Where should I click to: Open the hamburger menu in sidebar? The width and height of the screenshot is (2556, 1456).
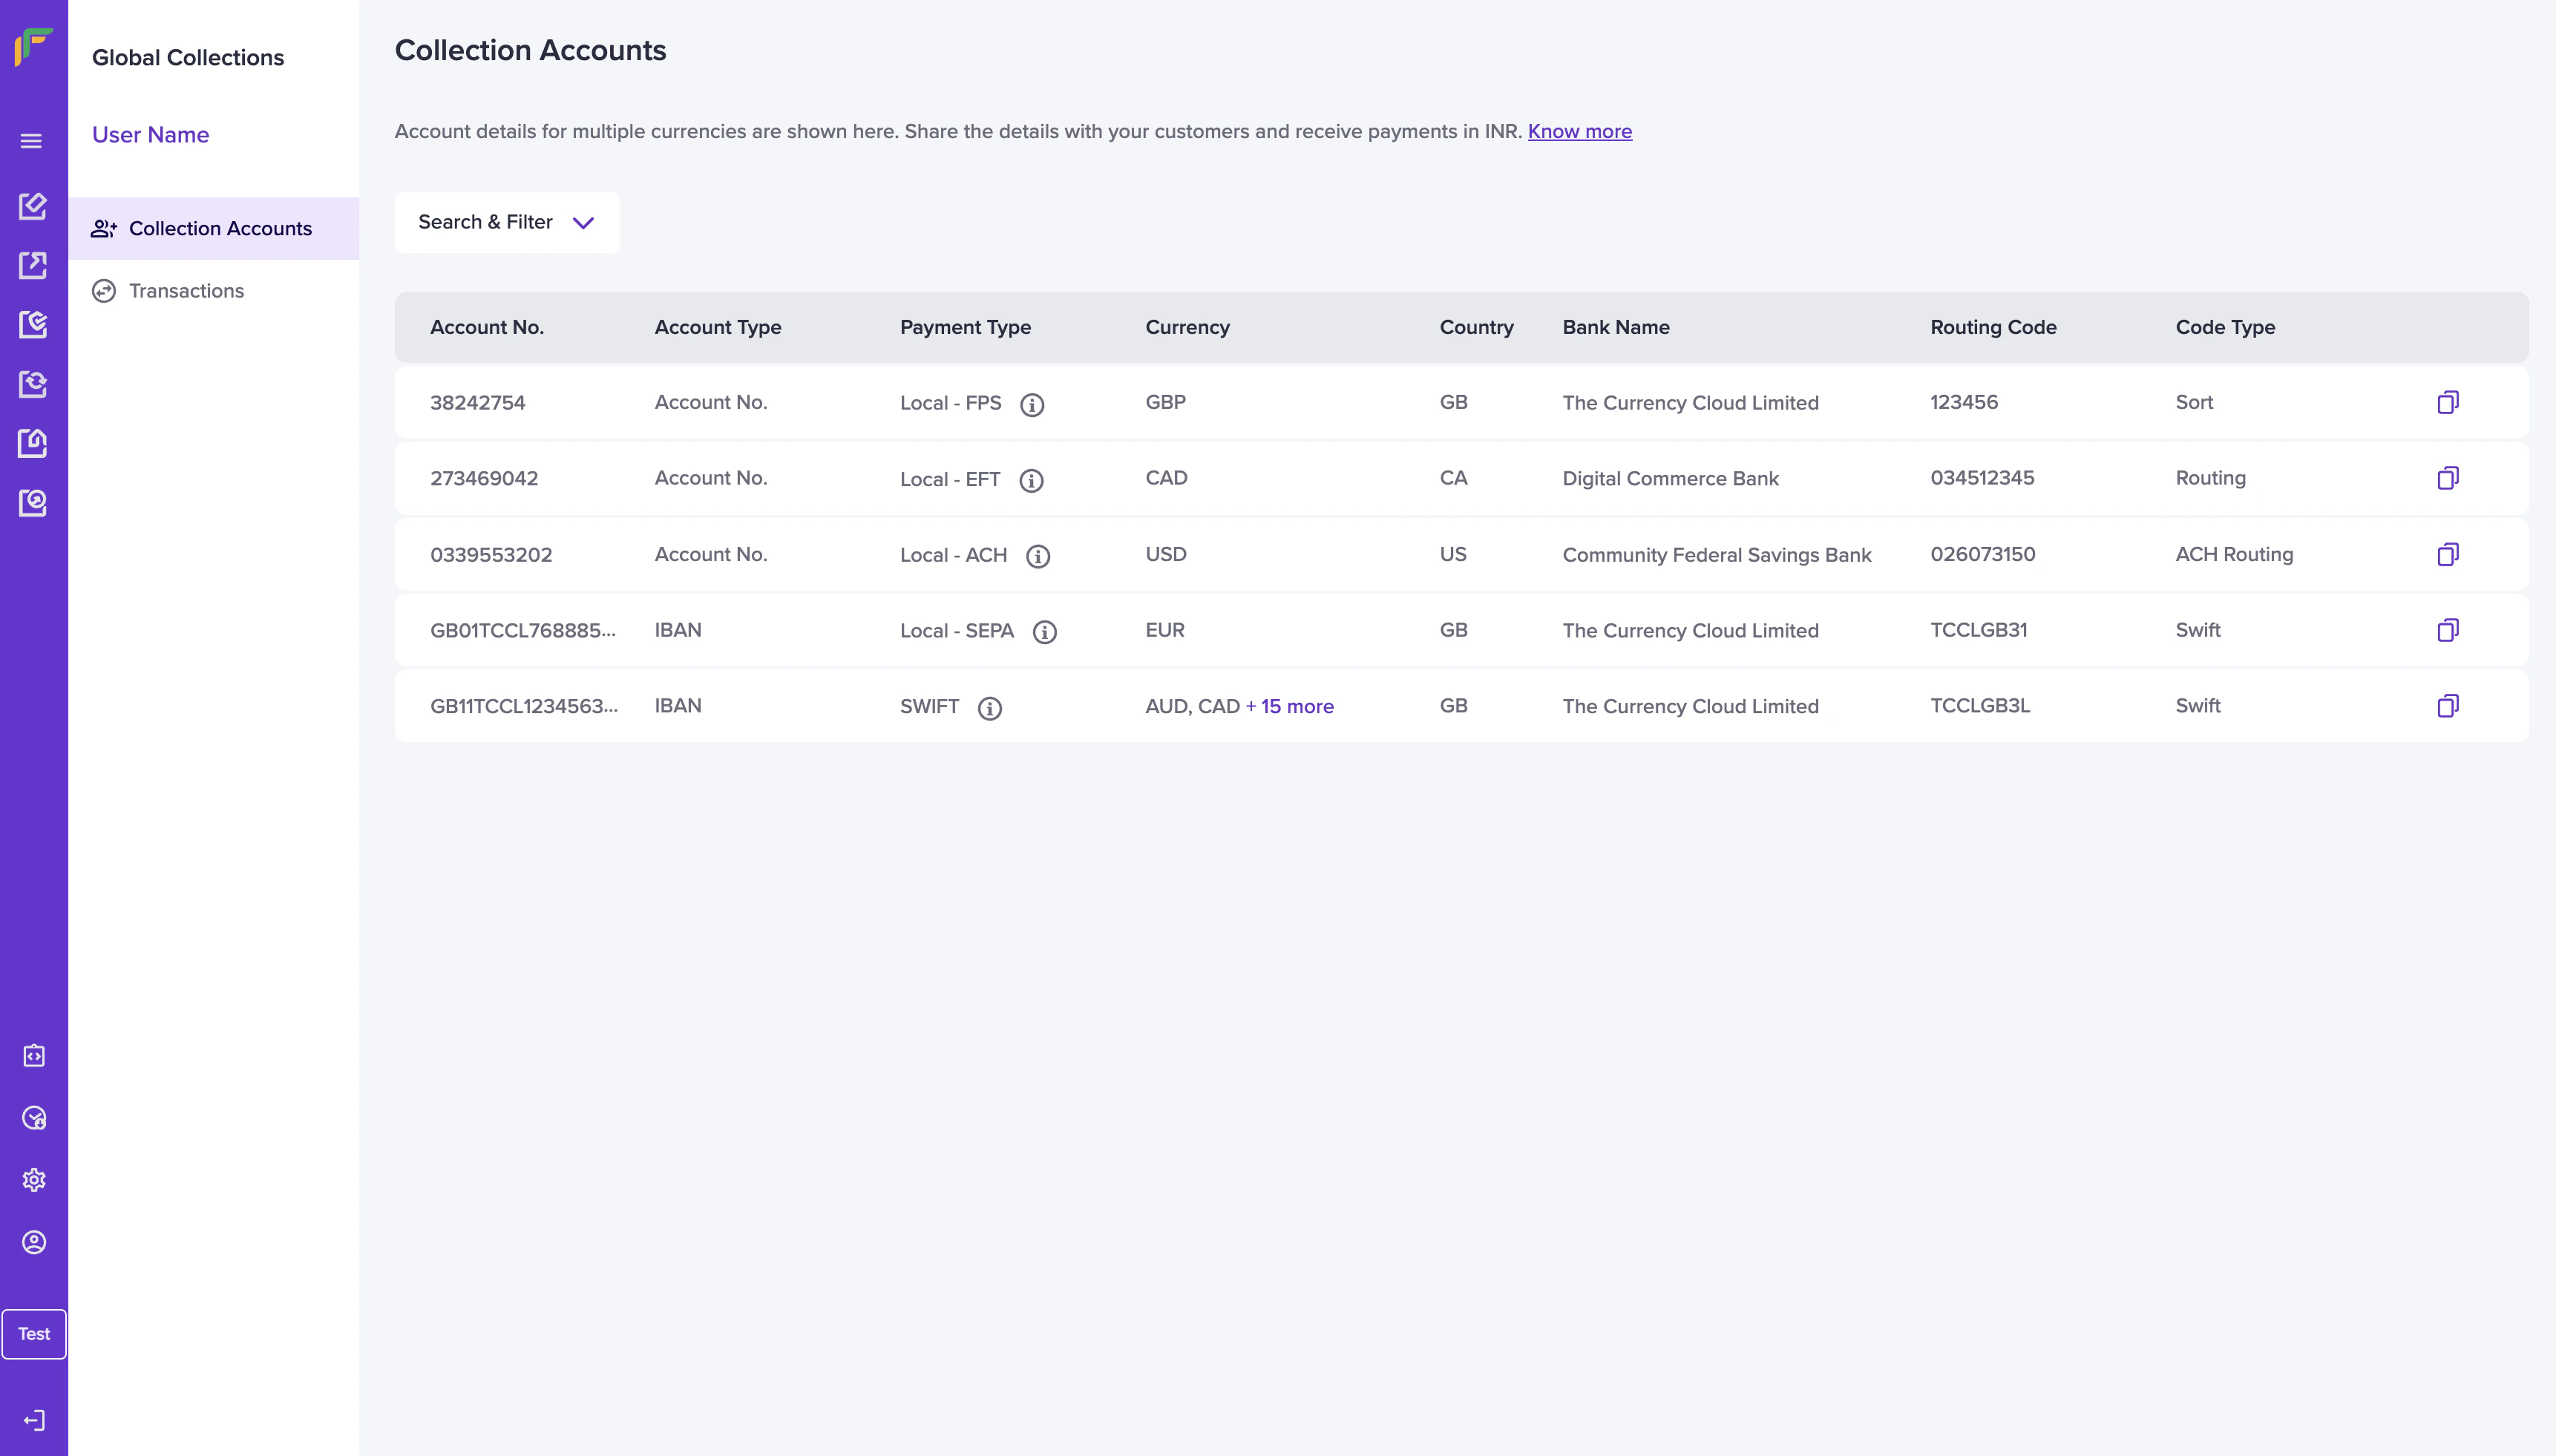32,141
